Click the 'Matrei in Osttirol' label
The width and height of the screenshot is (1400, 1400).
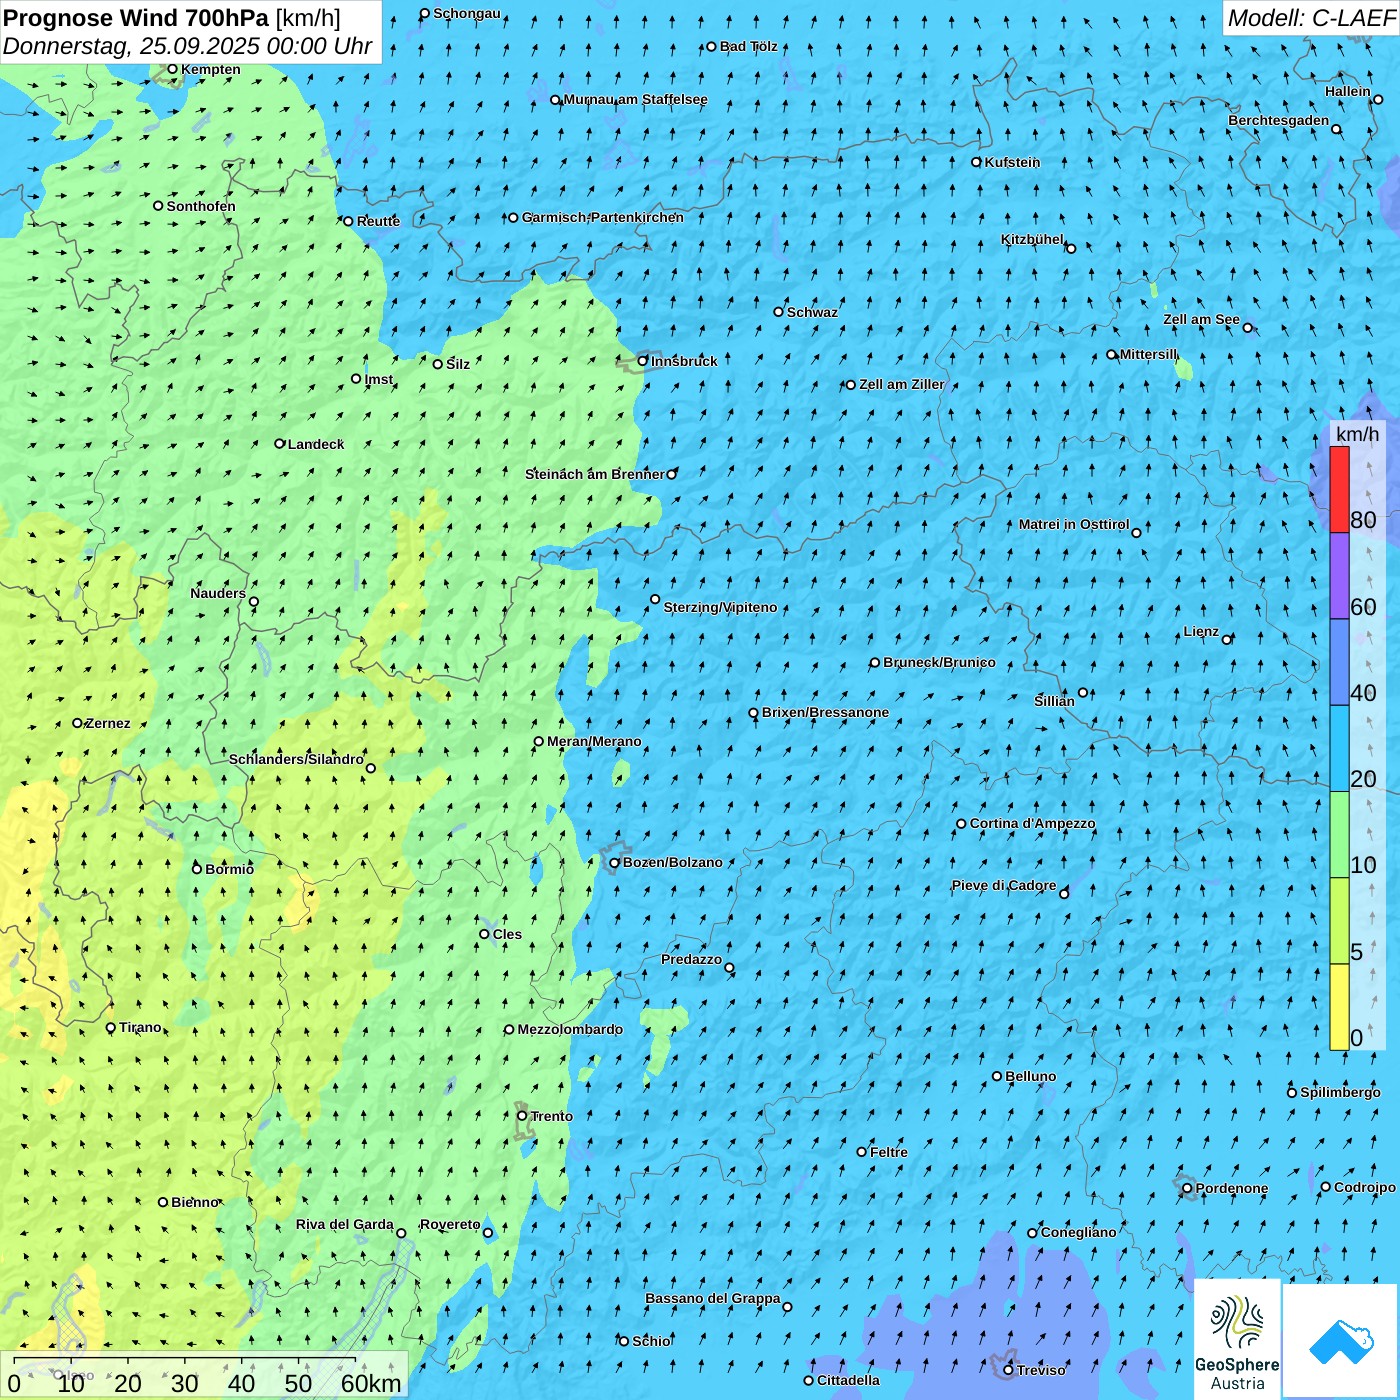(1074, 524)
